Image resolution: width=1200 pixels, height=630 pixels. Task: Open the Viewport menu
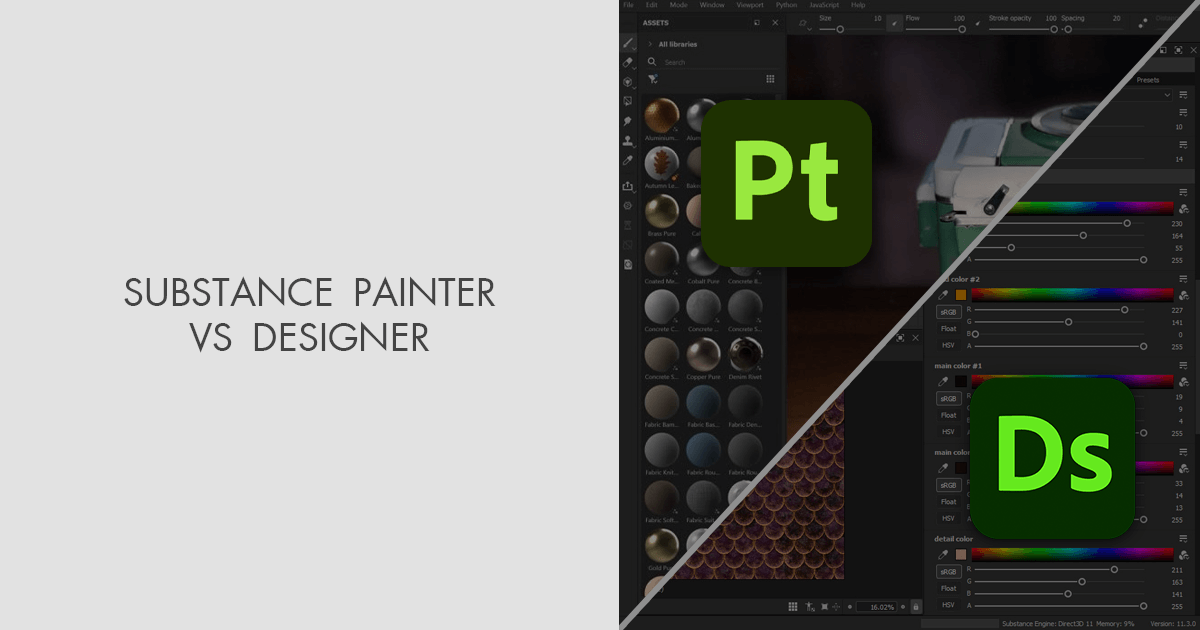pos(750,5)
